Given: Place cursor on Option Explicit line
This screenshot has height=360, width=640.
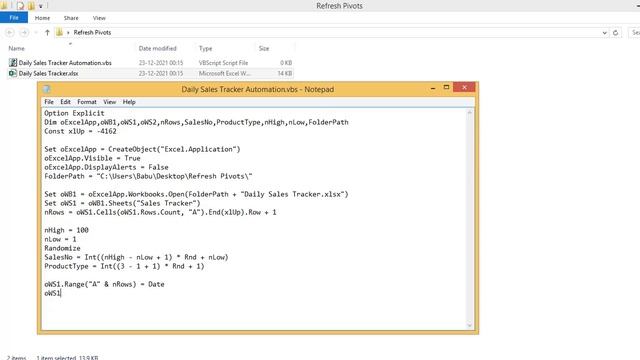Looking at the screenshot, I should (74, 113).
